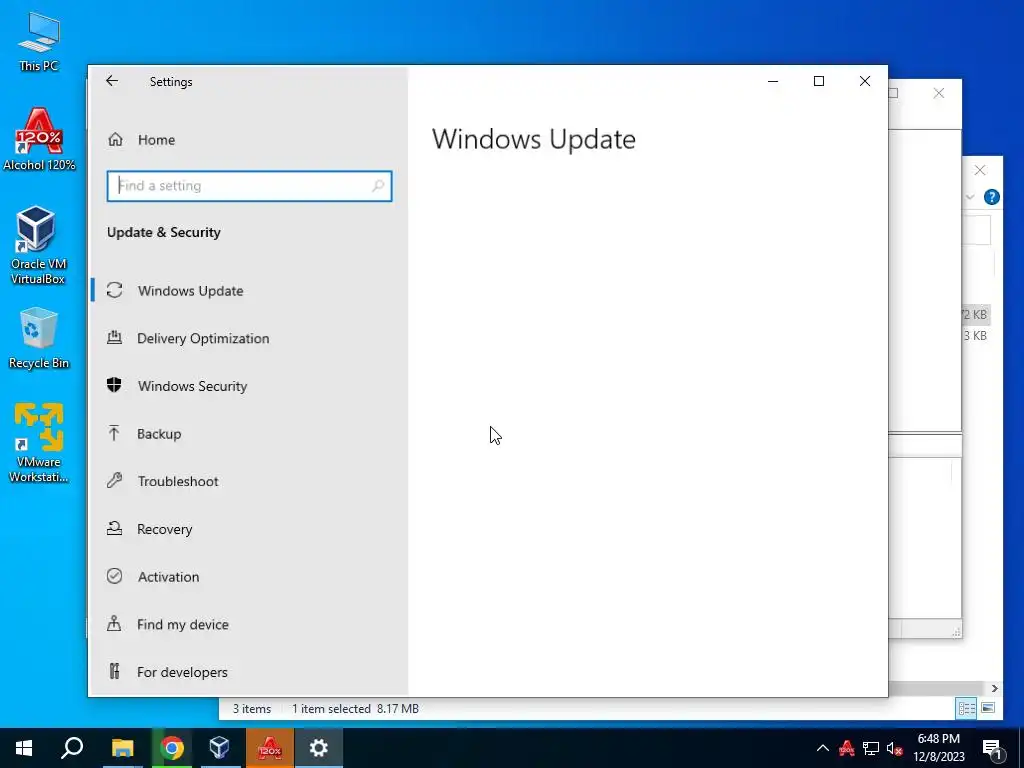Viewport: 1024px width, 768px height.
Task: Click '1 item selected 8.17 MB' status text
Action: (355, 709)
